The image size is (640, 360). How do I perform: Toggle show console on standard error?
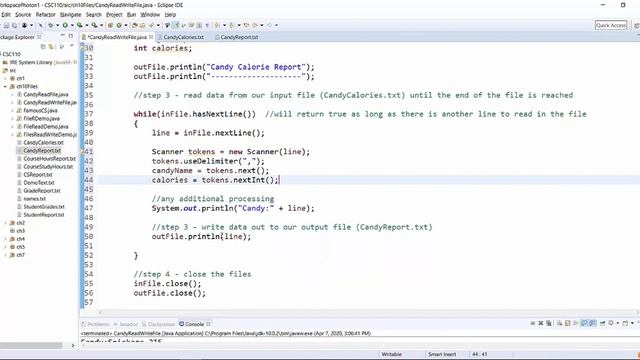tap(592, 323)
